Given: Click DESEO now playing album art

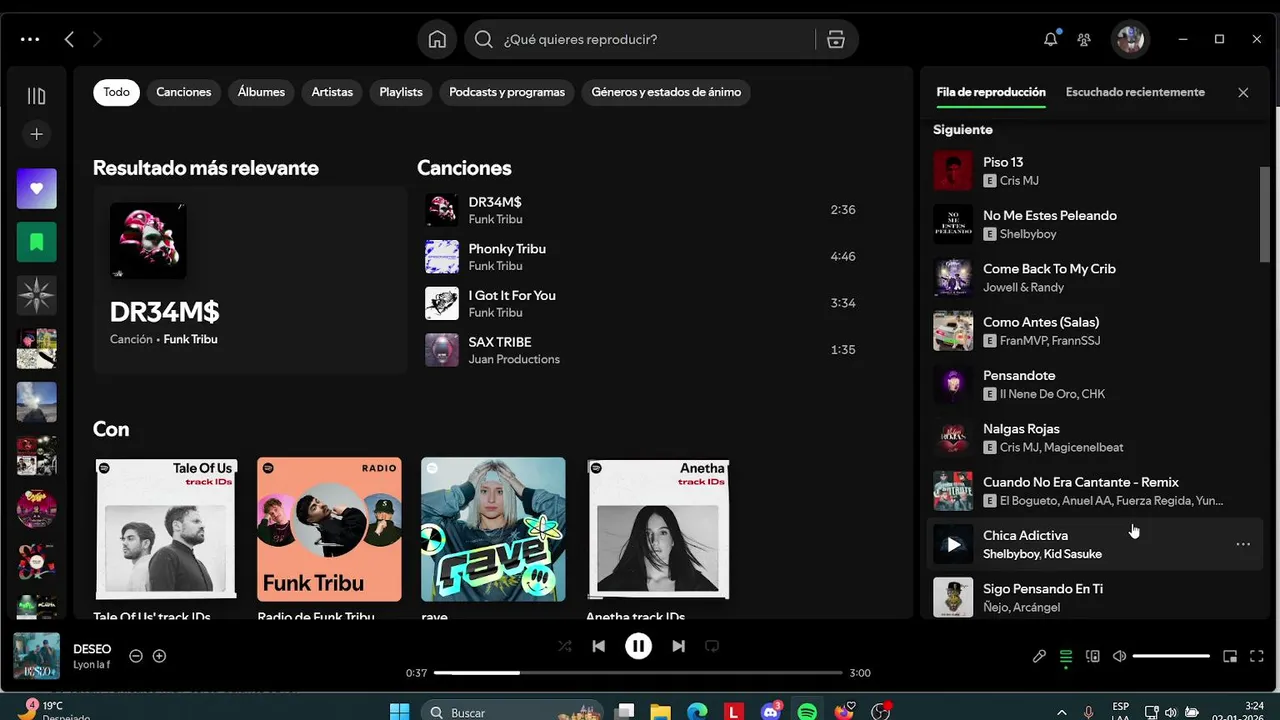Looking at the screenshot, I should point(37,656).
